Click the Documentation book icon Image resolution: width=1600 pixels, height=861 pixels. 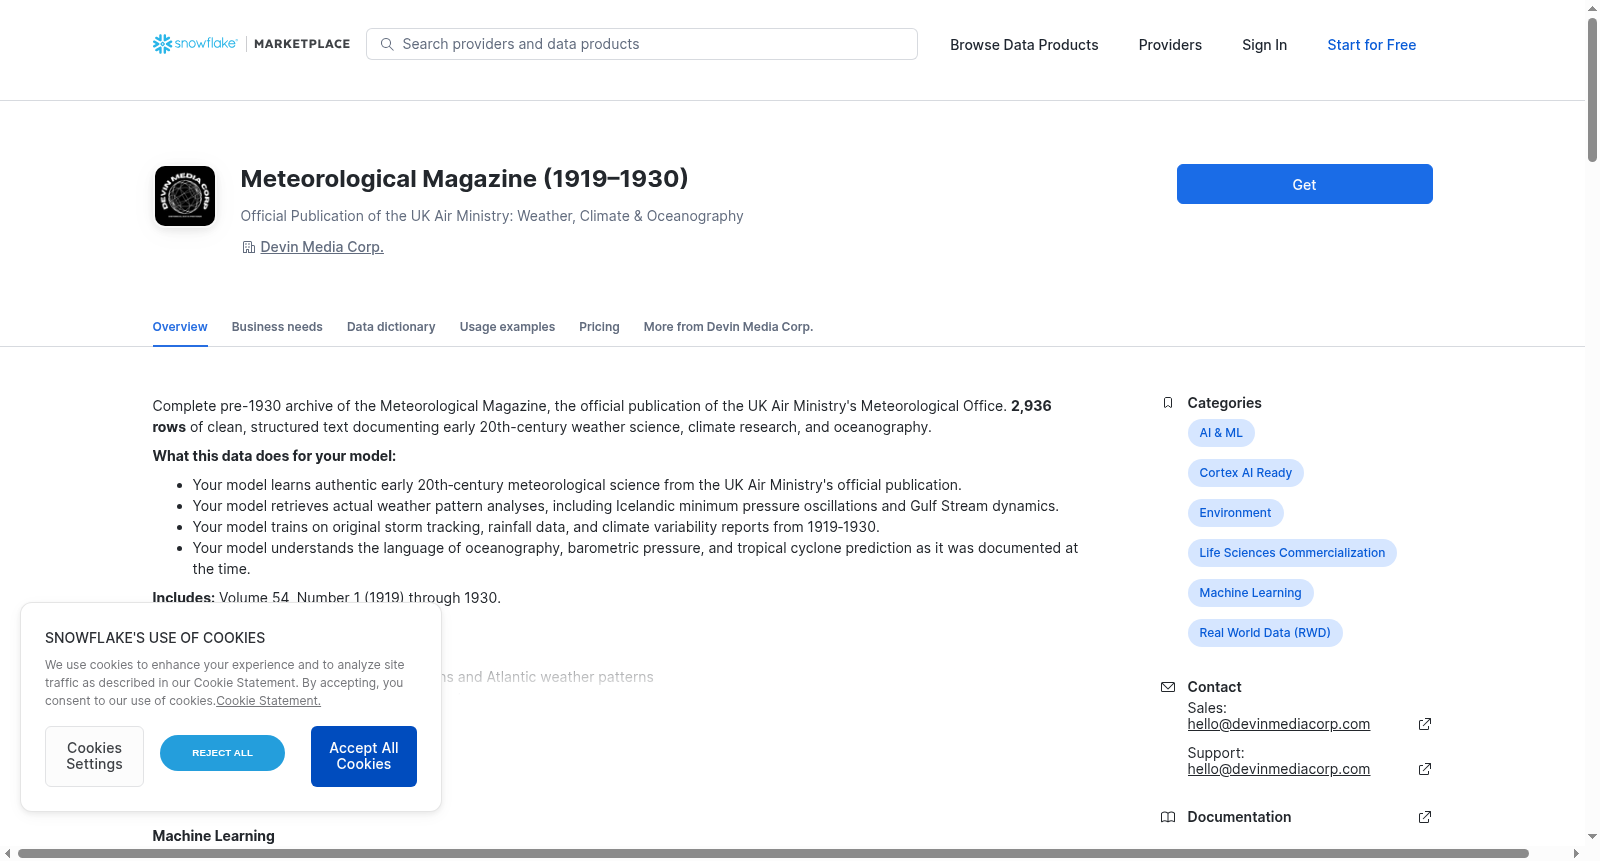(1168, 817)
